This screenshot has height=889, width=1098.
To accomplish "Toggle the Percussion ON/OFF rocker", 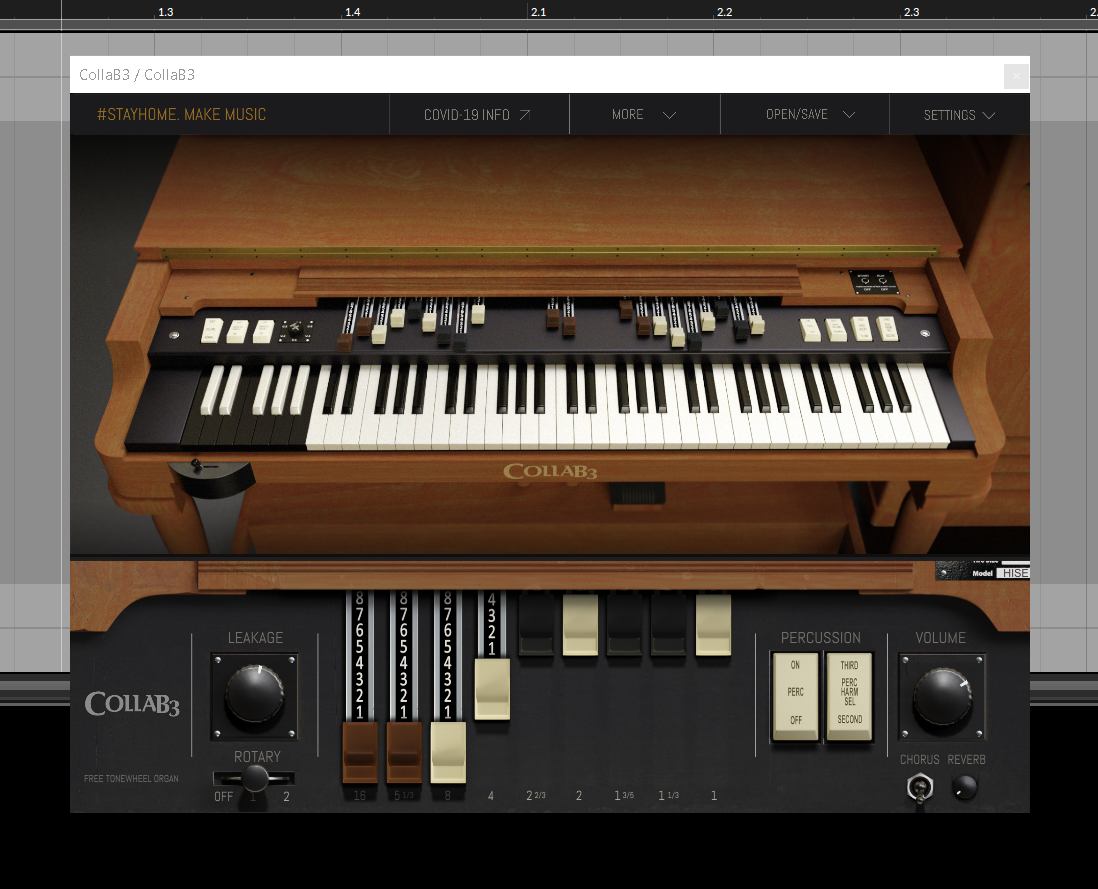I will 795,696.
